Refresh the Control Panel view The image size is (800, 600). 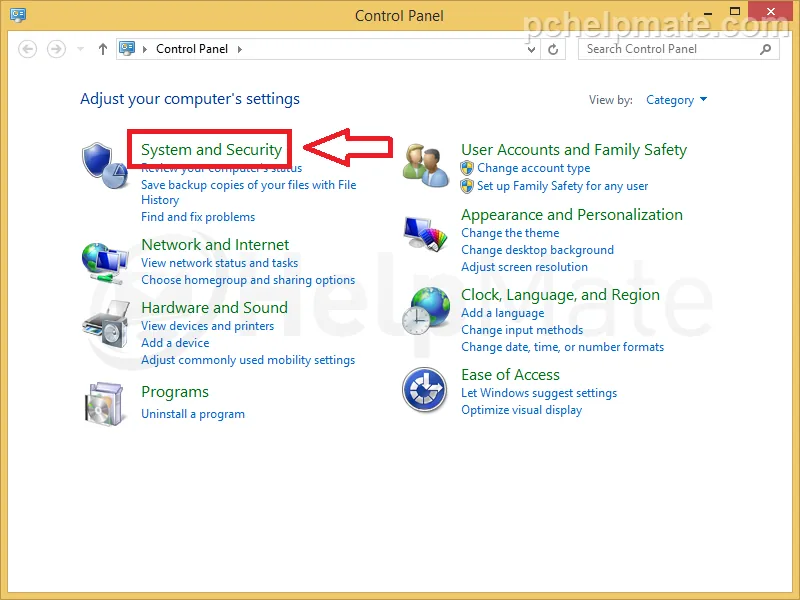[x=553, y=49]
